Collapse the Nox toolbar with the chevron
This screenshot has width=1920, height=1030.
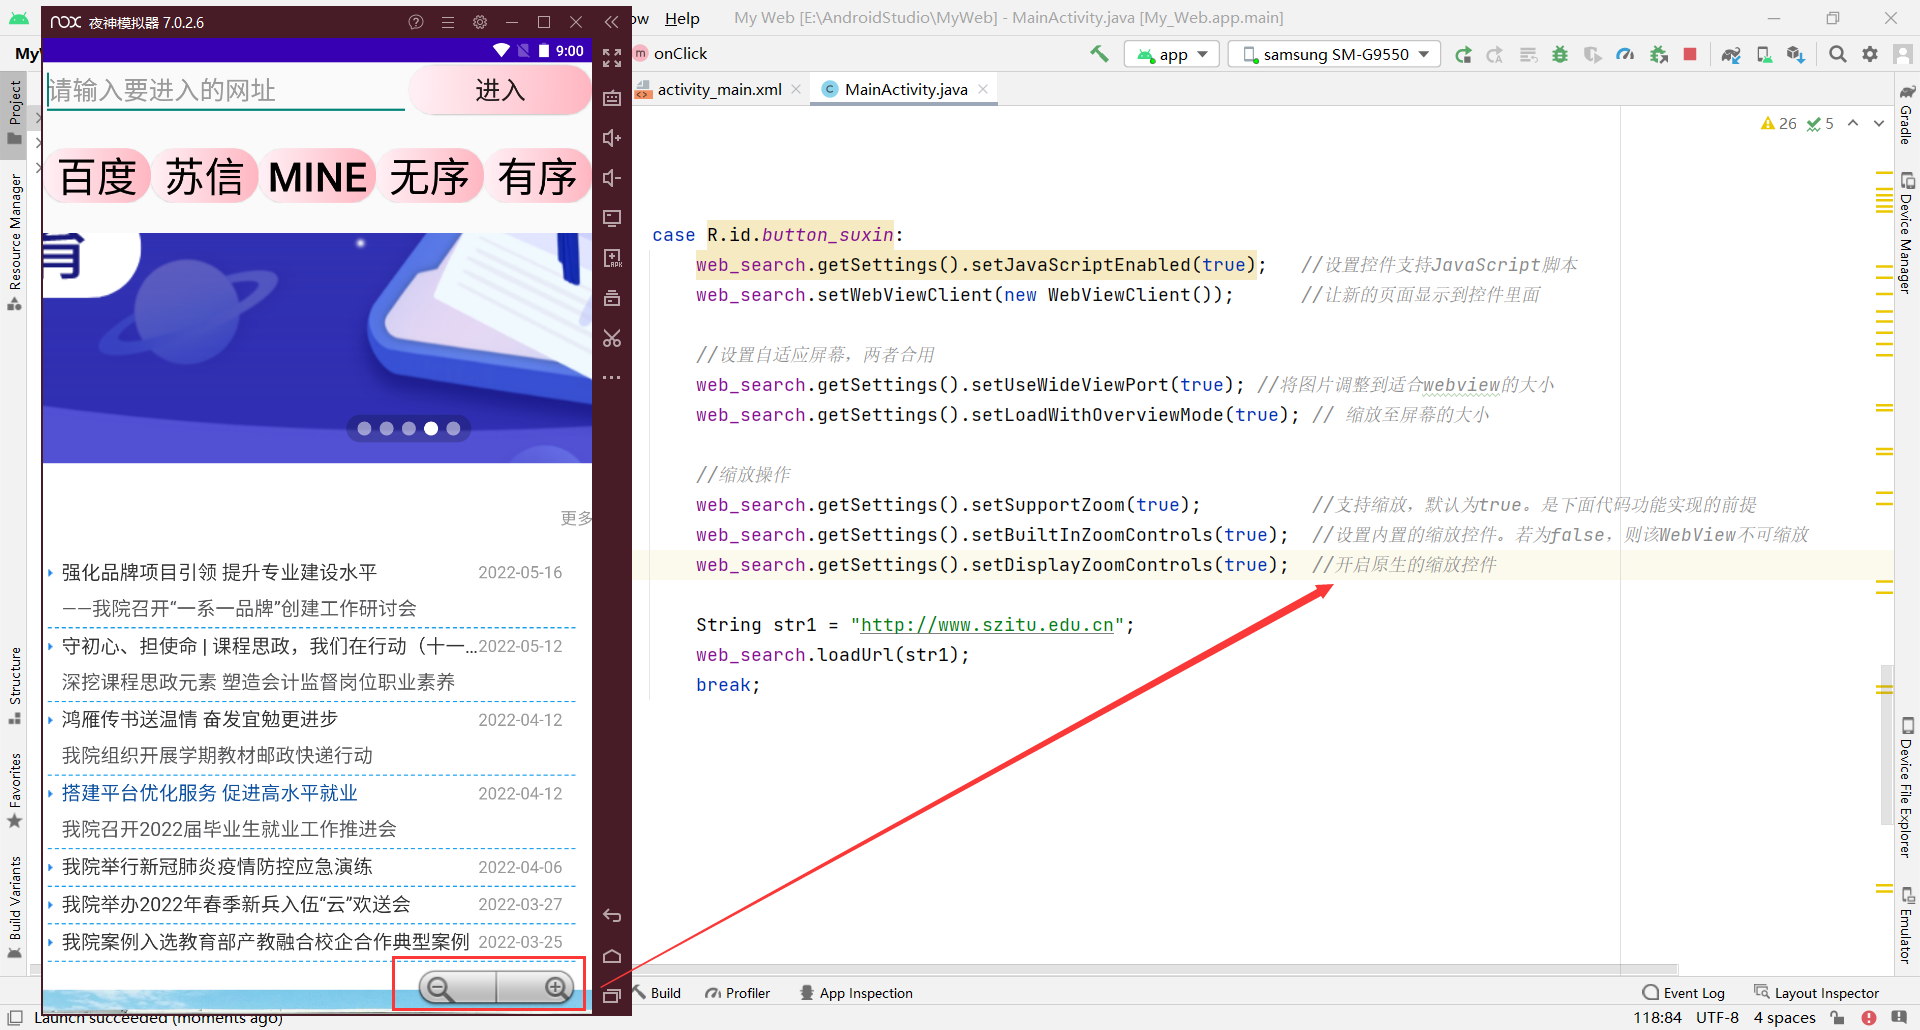(x=612, y=21)
